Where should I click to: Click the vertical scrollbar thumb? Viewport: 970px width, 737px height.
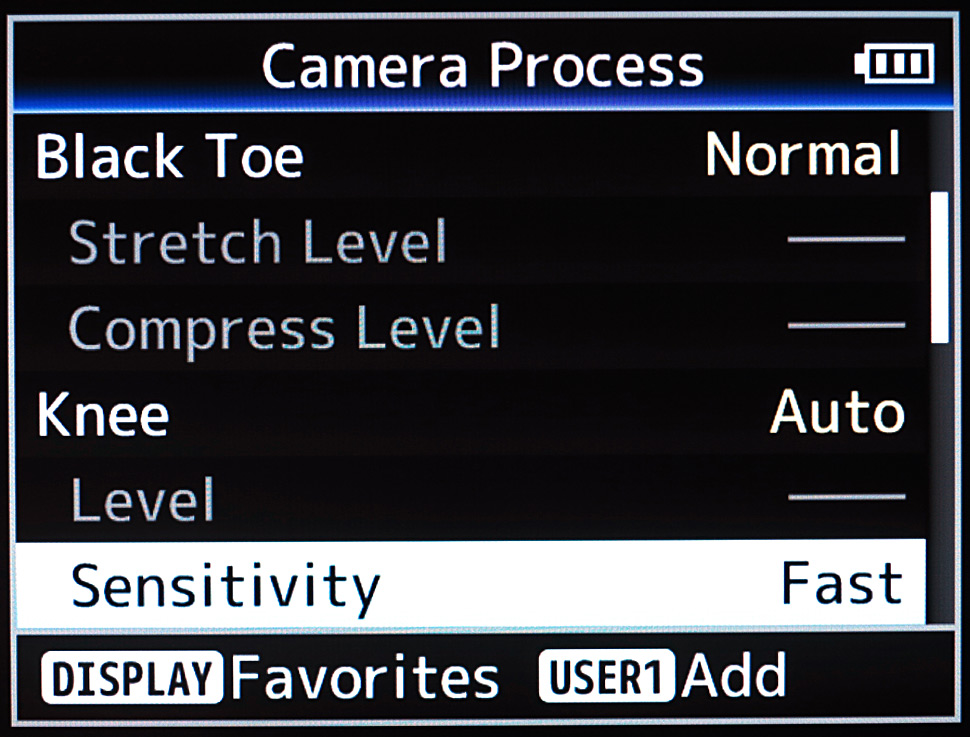tap(939, 268)
